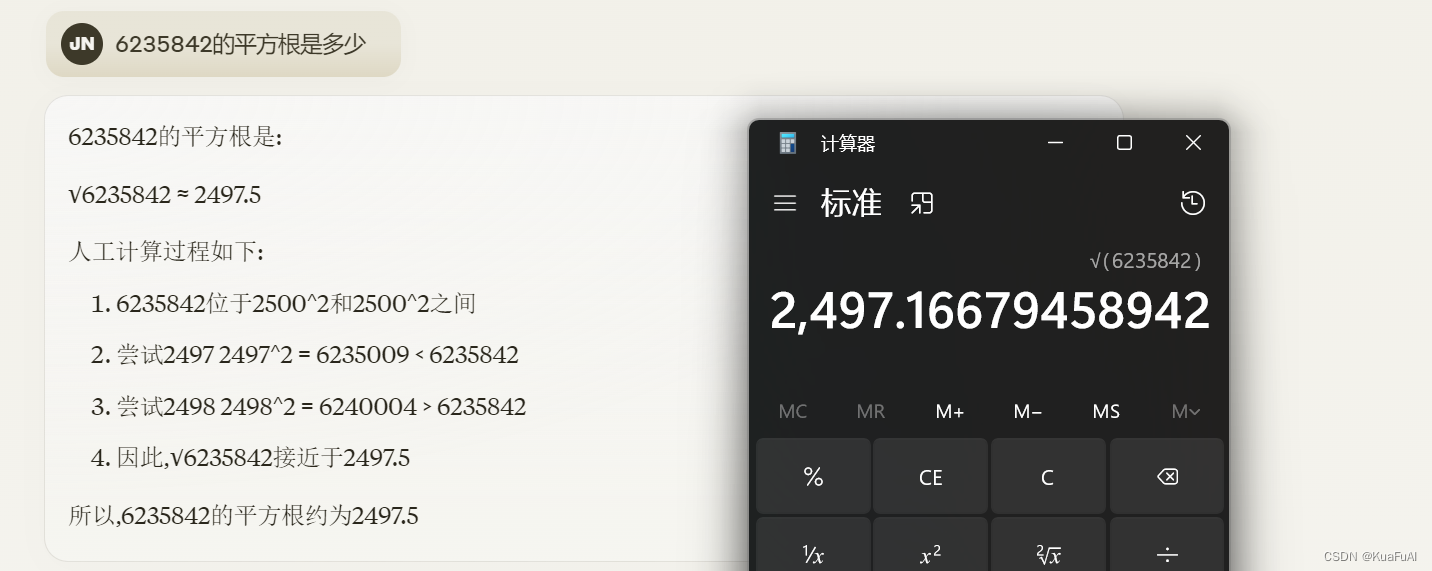The image size is (1432, 571).
Task: Toggle keep-on-top mode icon beside 标准
Action: (x=921, y=203)
